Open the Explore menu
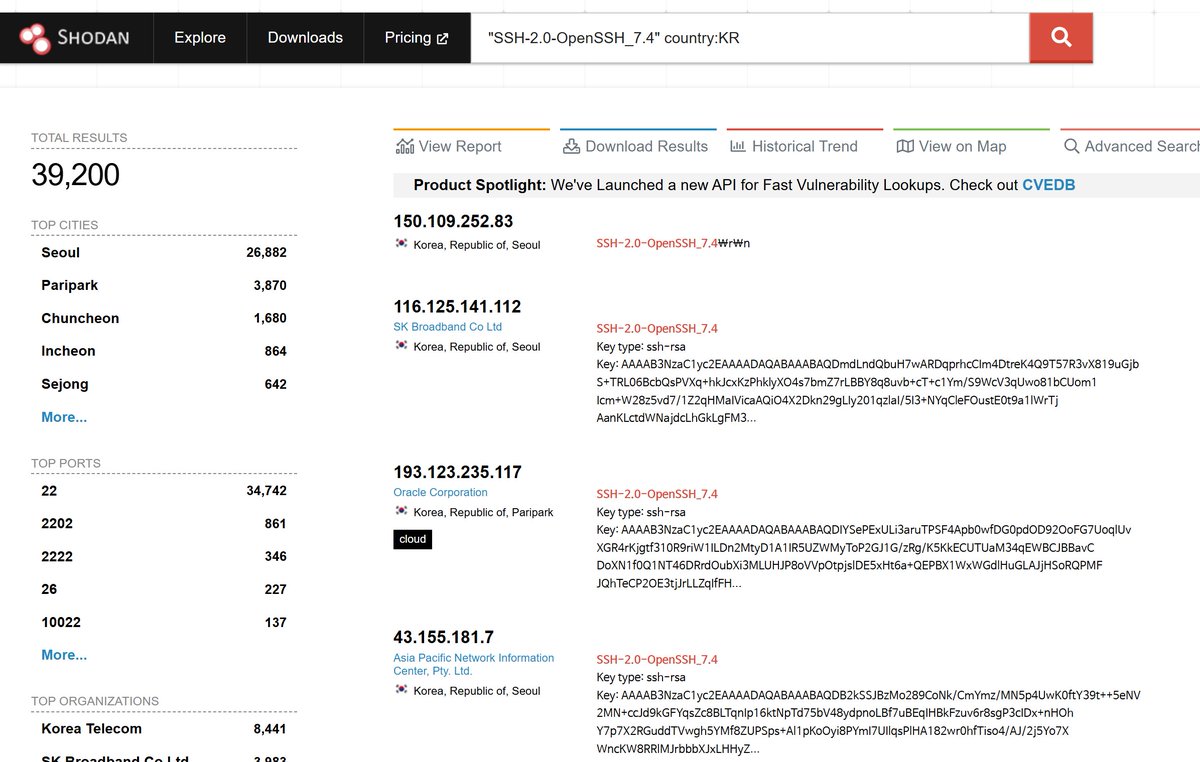 200,38
